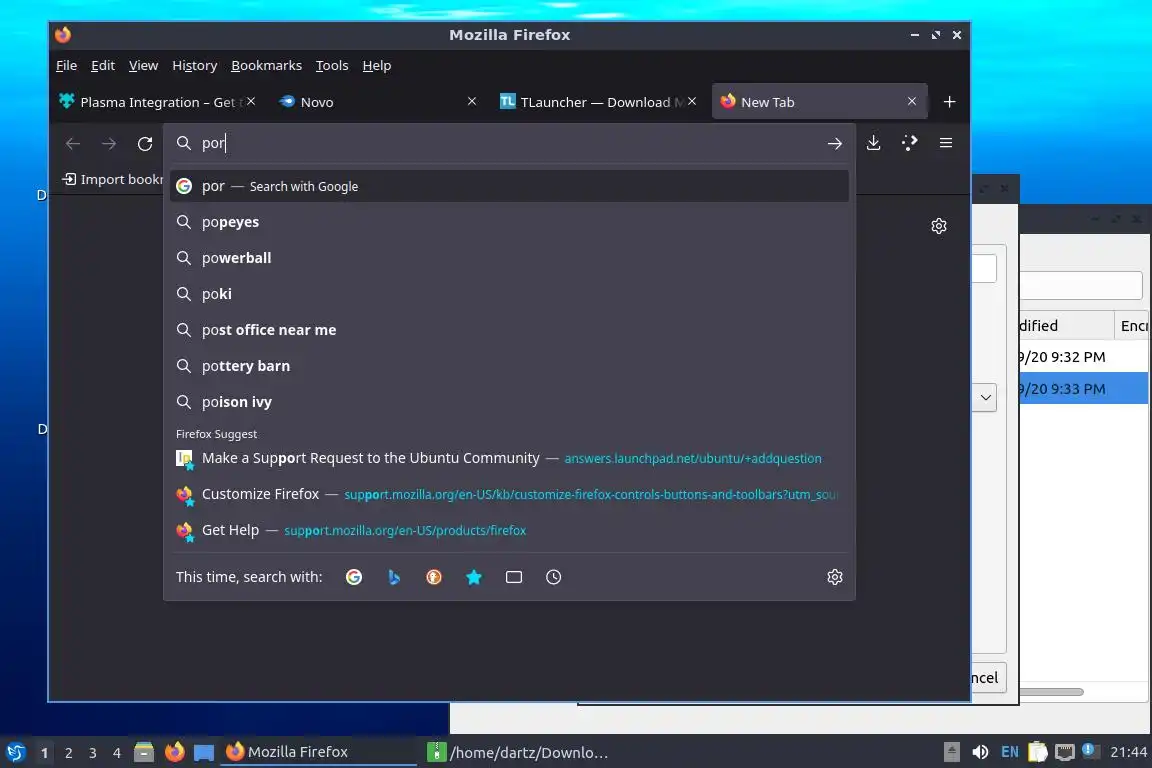
Task: Select row dated 9:32 PM in file list
Action: 1084,357
